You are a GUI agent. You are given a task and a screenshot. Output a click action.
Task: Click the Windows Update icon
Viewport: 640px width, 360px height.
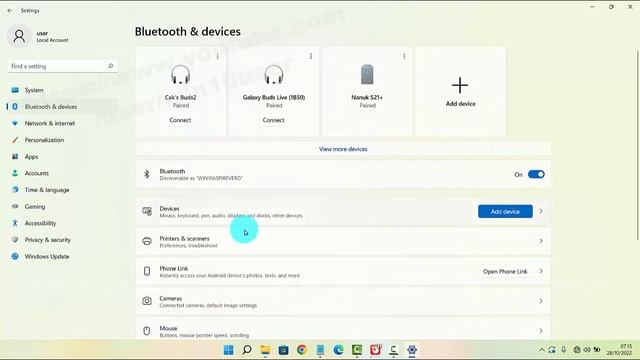pos(15,256)
